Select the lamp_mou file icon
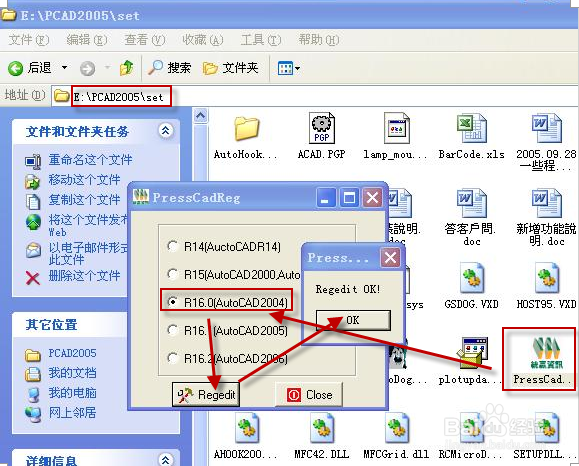Image resolution: width=579 pixels, height=466 pixels. click(x=397, y=128)
